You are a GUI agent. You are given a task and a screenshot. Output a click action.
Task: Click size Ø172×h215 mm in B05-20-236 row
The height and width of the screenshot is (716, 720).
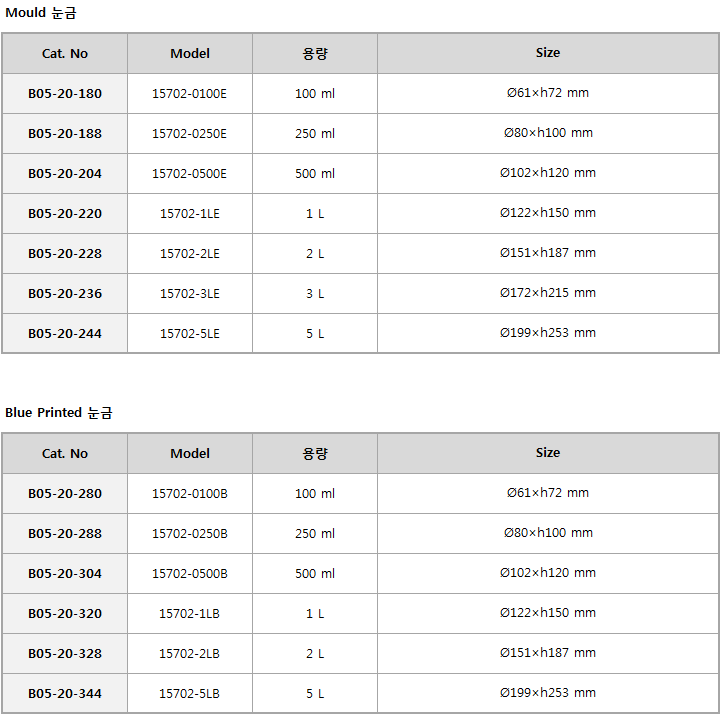[x=548, y=293]
